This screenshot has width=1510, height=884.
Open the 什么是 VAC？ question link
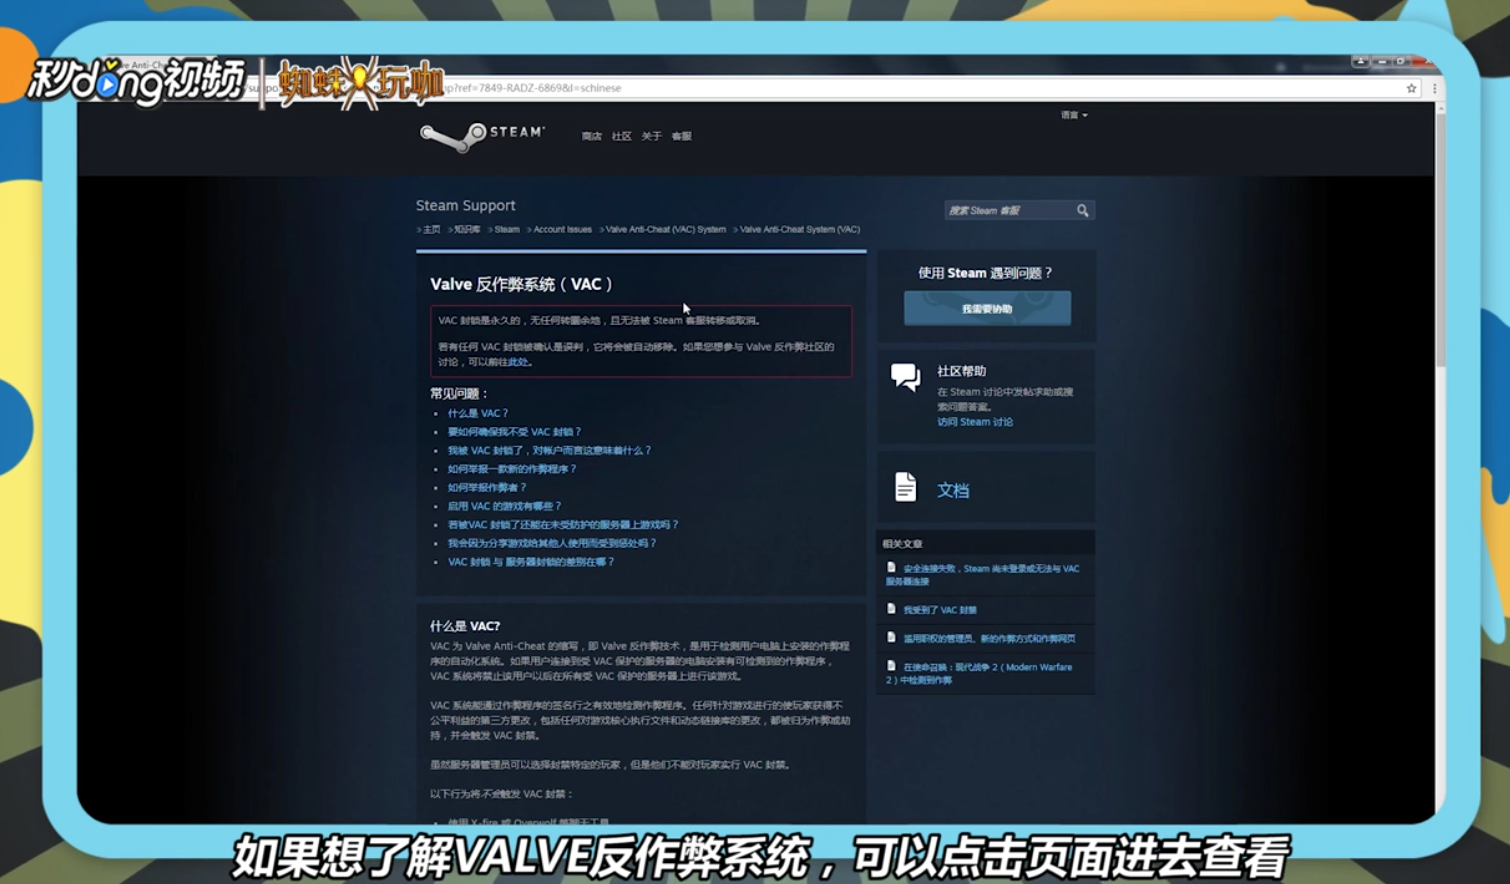(x=477, y=413)
